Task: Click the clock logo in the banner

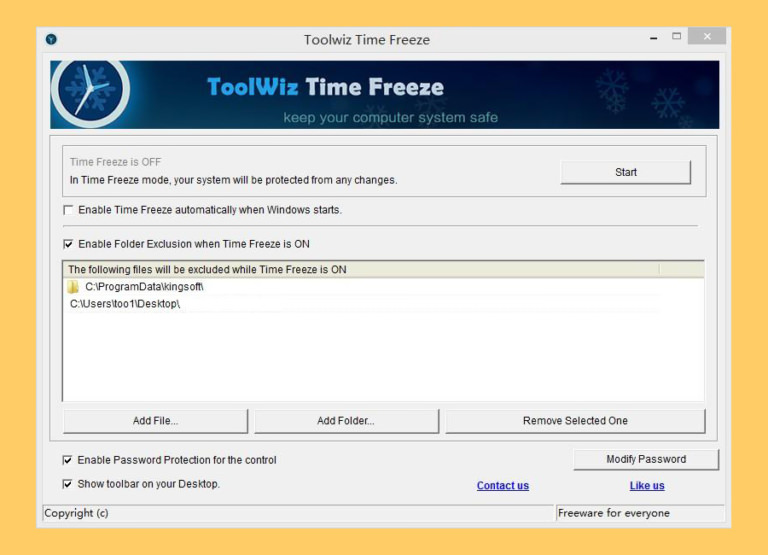Action: (91, 93)
